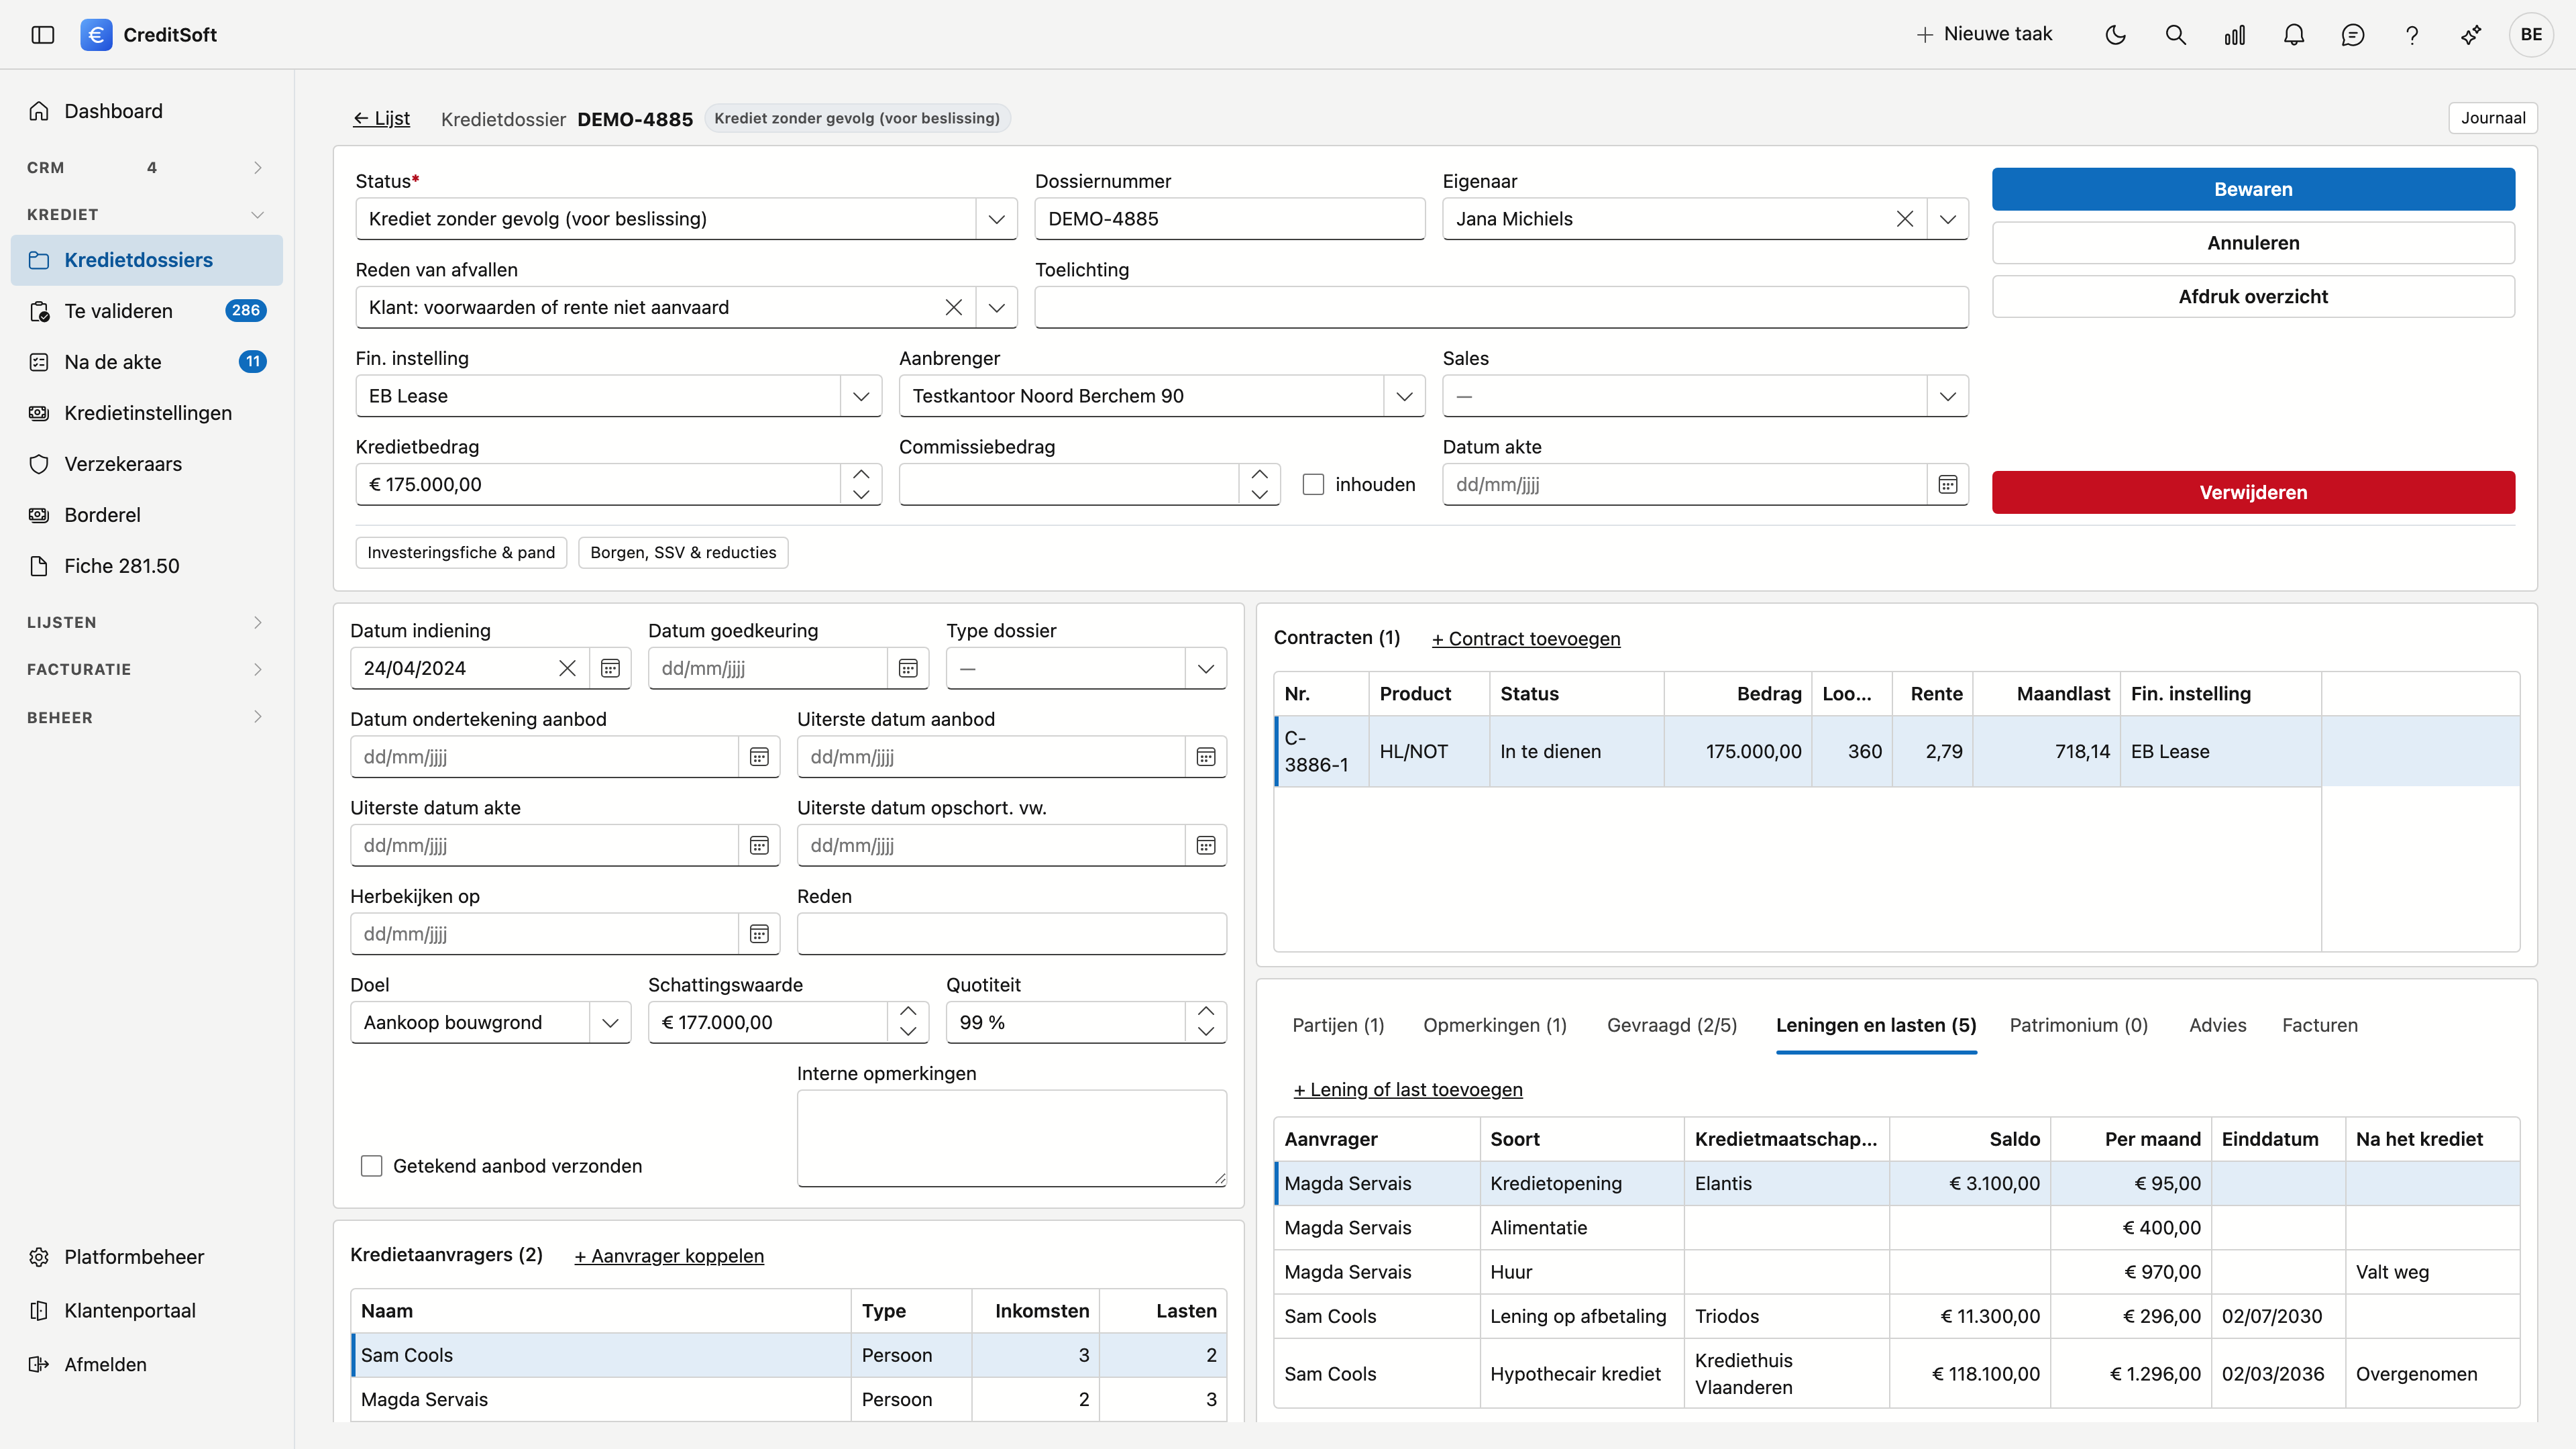Open the Sales dropdown

pyautogui.click(x=1948, y=396)
